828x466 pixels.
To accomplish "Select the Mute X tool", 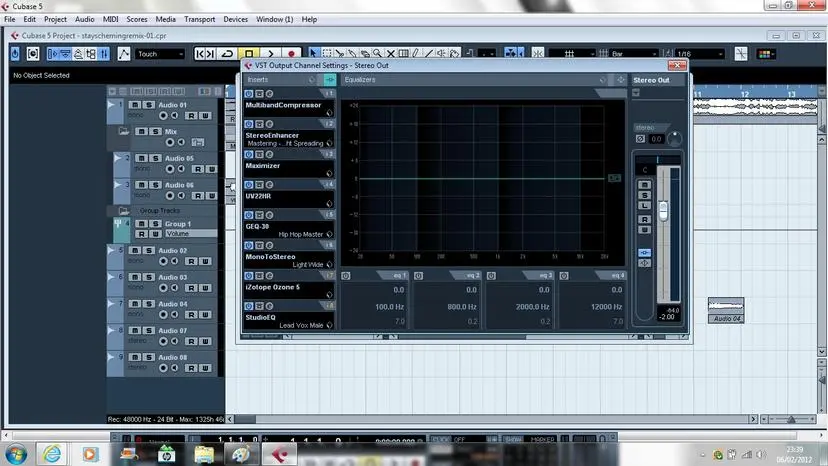I will (x=391, y=53).
